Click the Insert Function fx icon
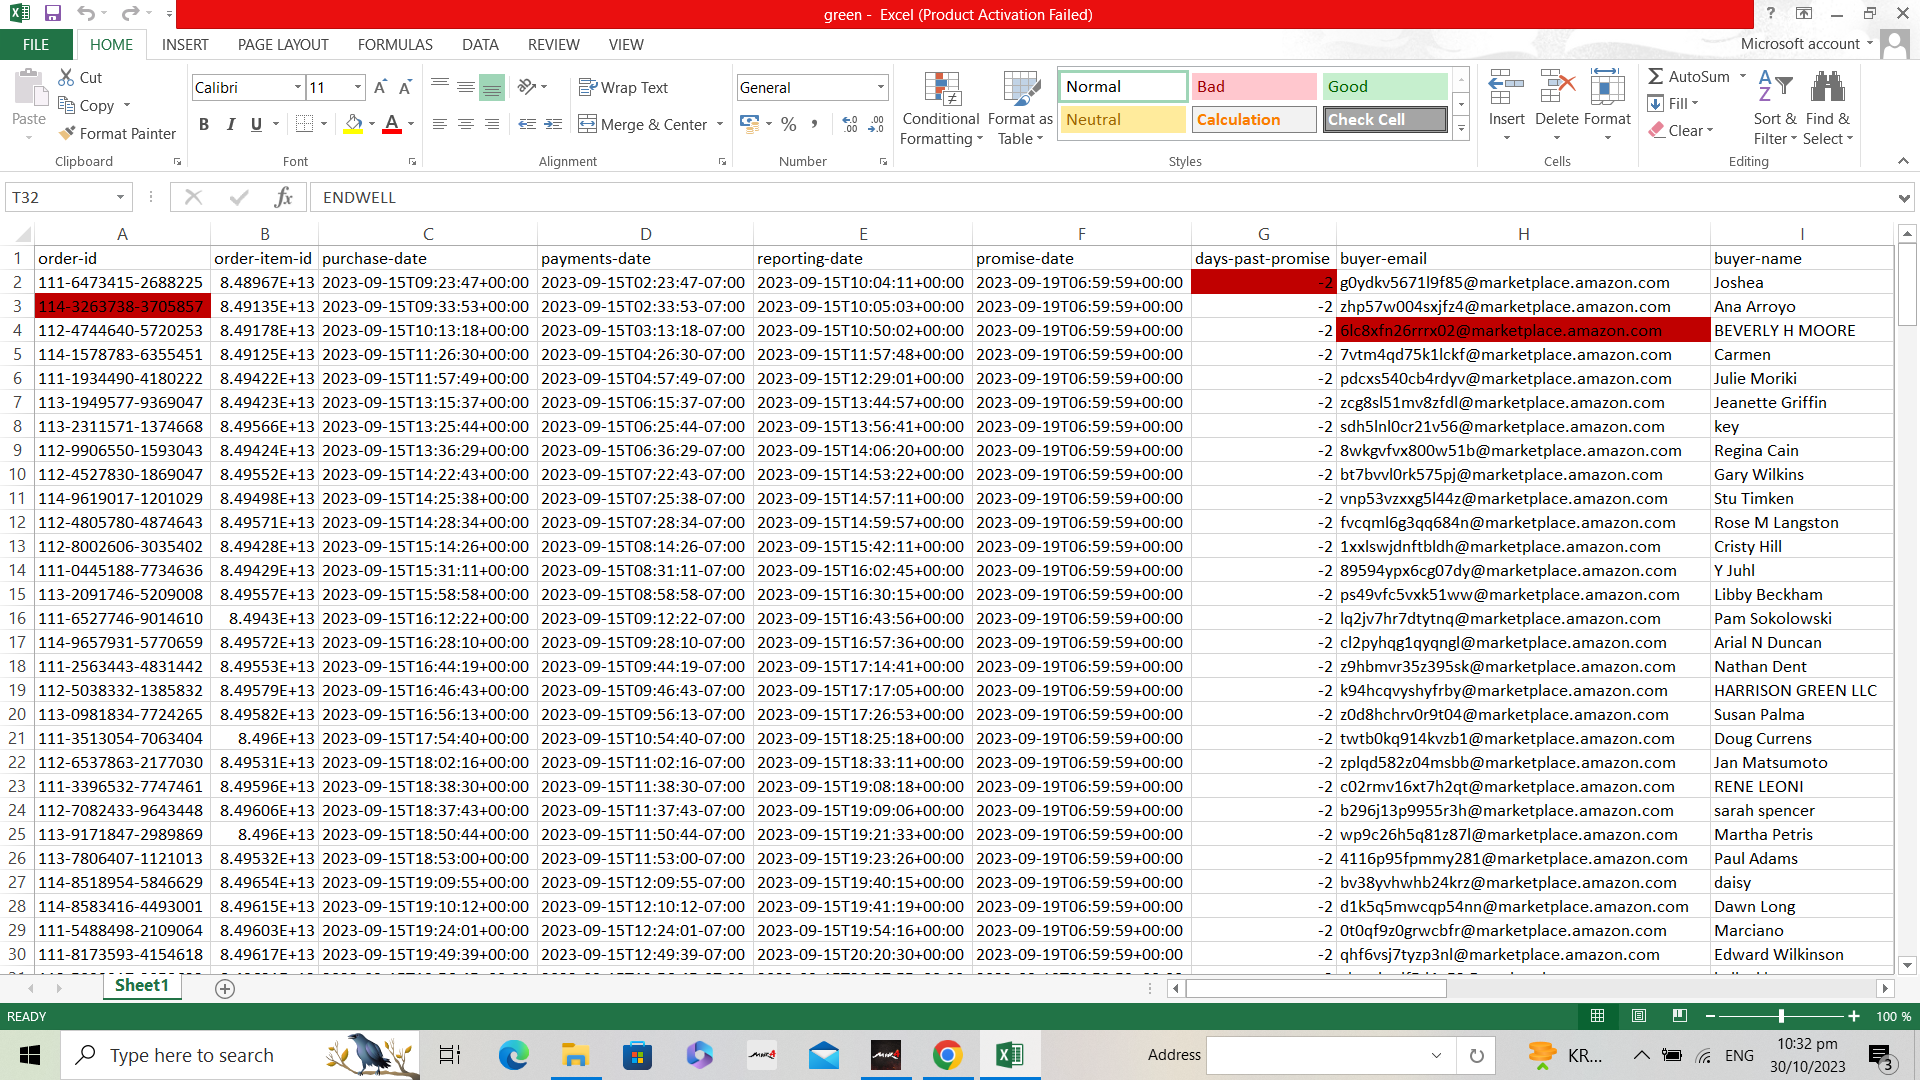 (283, 198)
